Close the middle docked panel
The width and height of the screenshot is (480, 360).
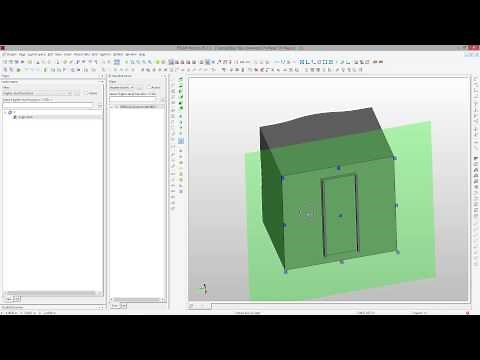(165, 76)
